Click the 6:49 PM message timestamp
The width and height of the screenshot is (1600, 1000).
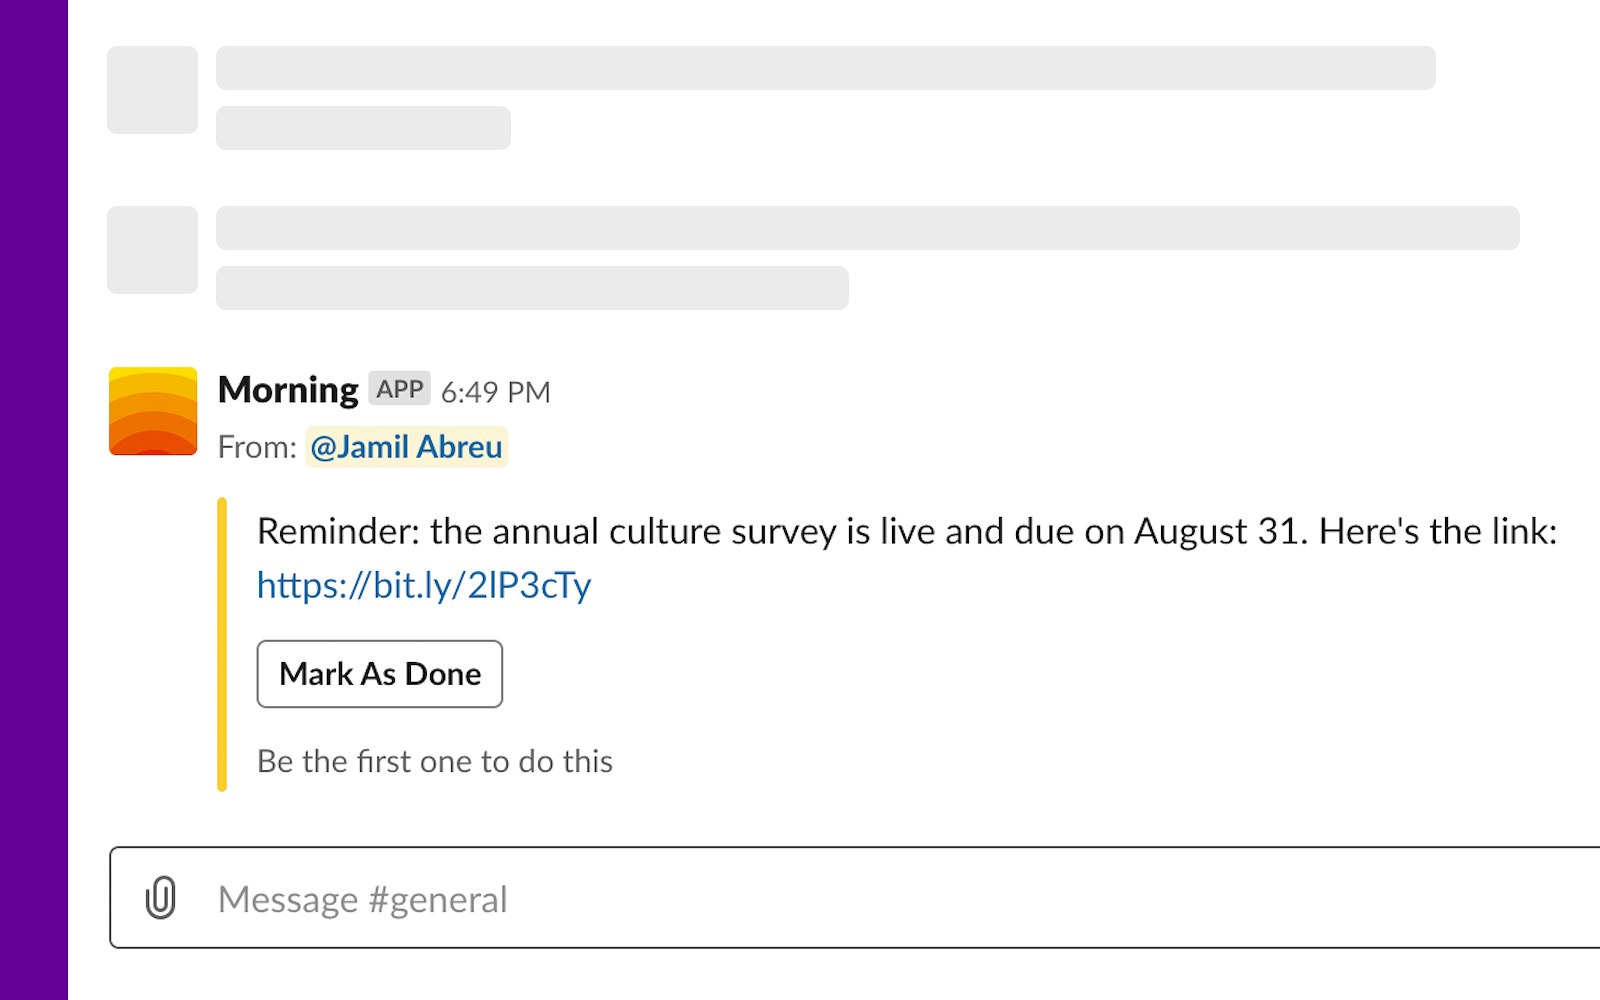point(495,392)
